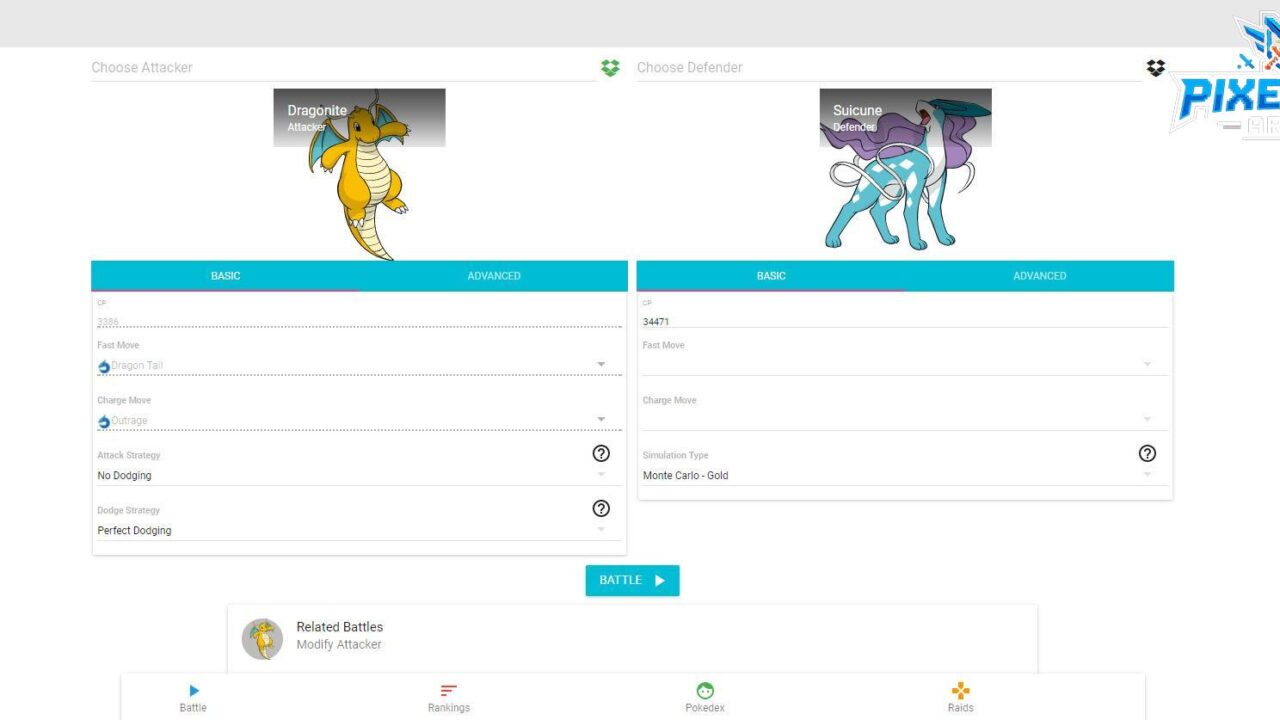Open Pokedex in bottom navigation
Image resolution: width=1280 pixels, height=720 pixels.
click(705, 698)
